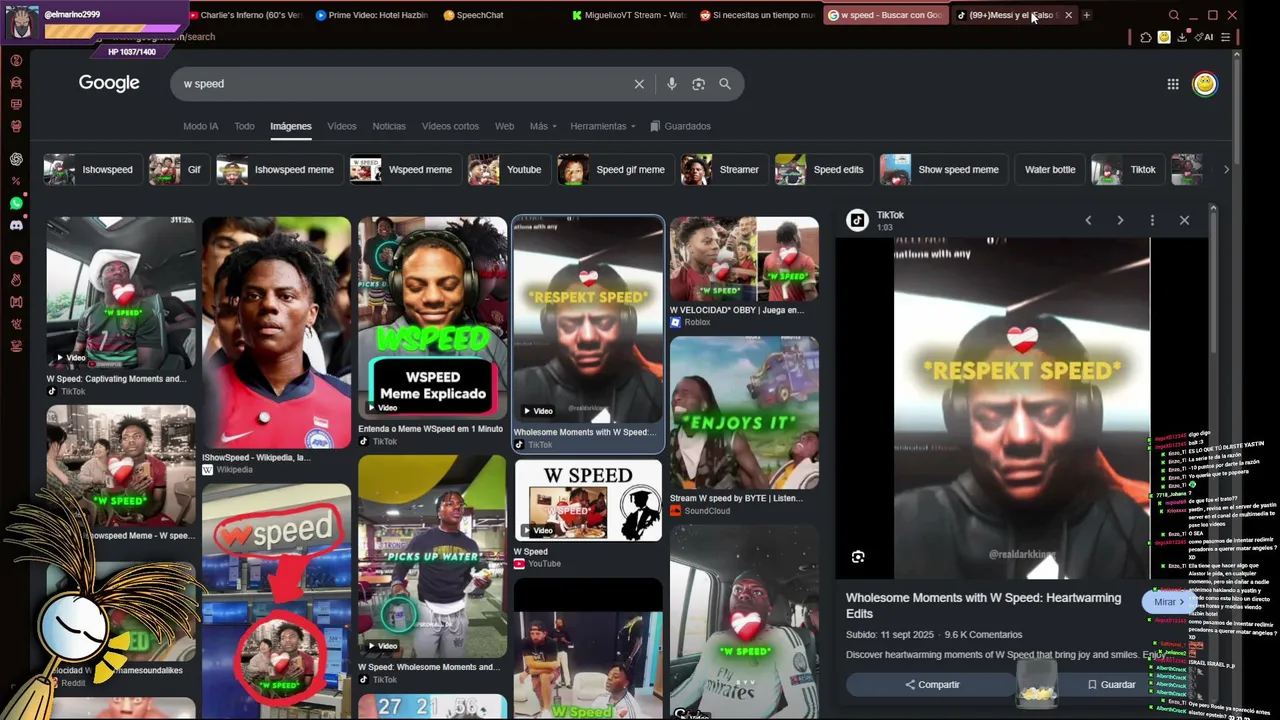
Task: Open the browser easy setup menu icon
Action: [1225, 37]
